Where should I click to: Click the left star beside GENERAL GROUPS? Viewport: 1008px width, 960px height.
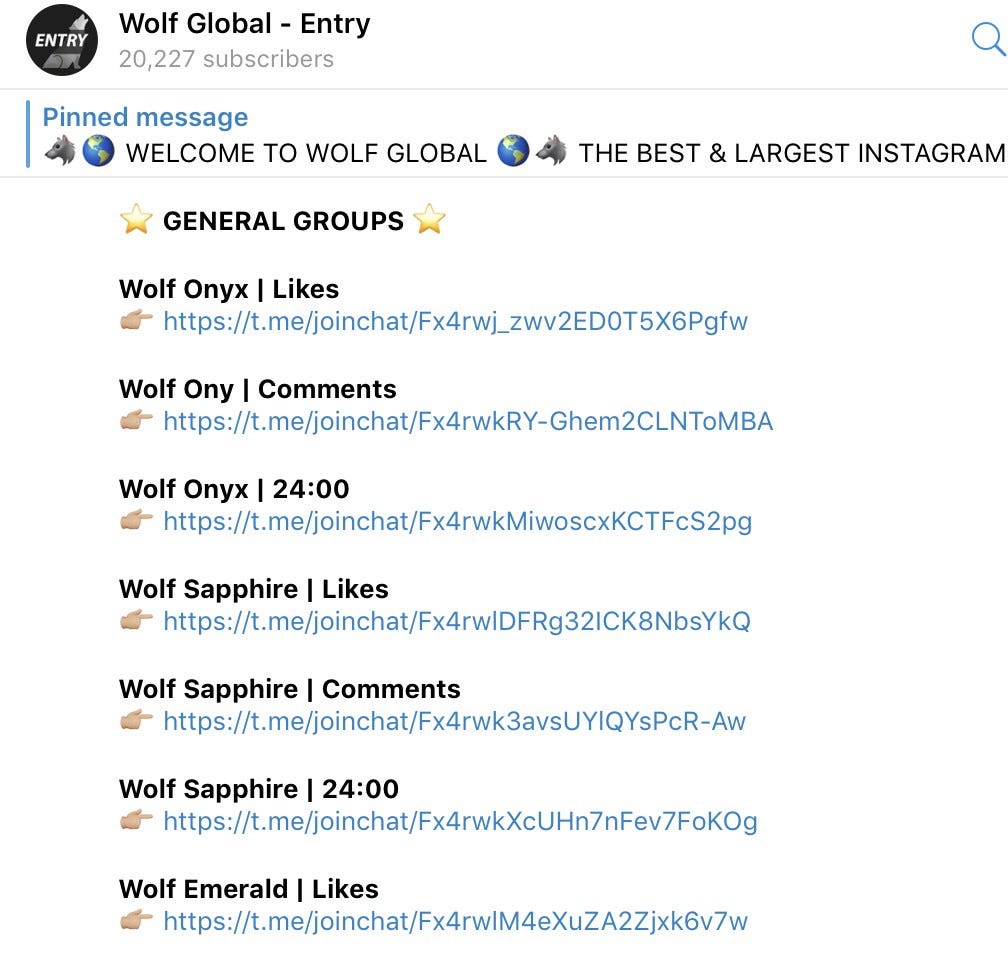136,219
